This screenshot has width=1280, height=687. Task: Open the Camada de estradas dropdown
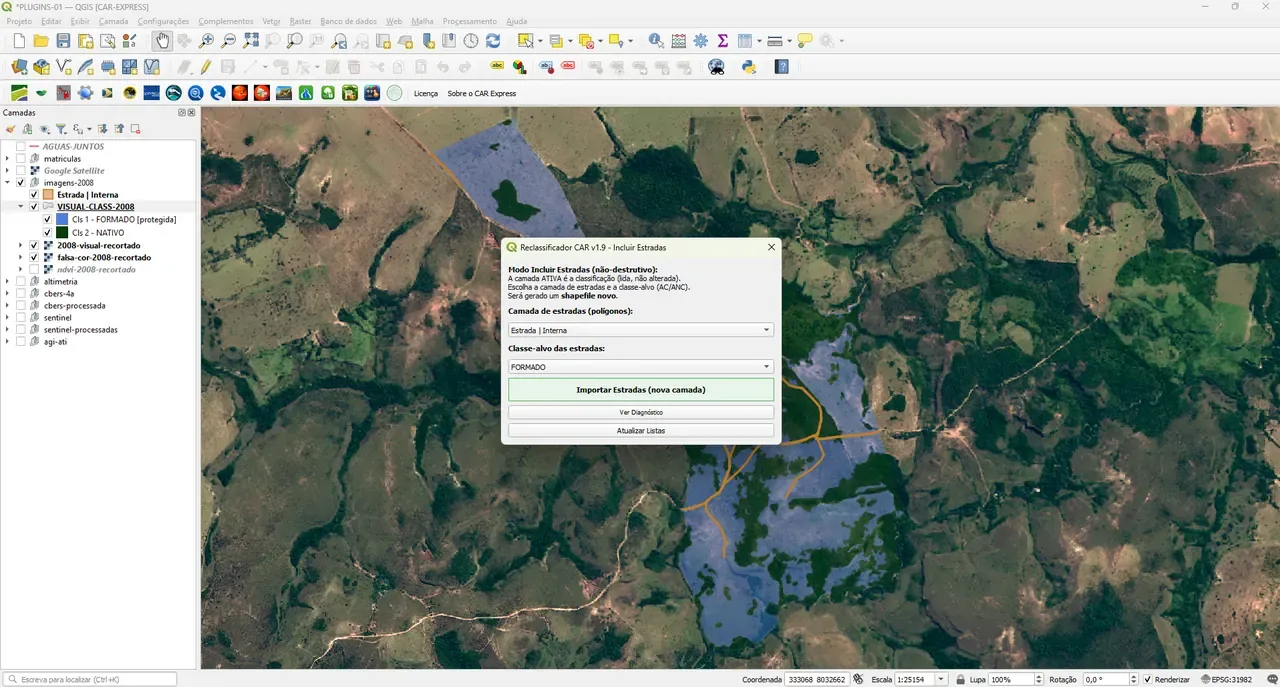(x=640, y=330)
